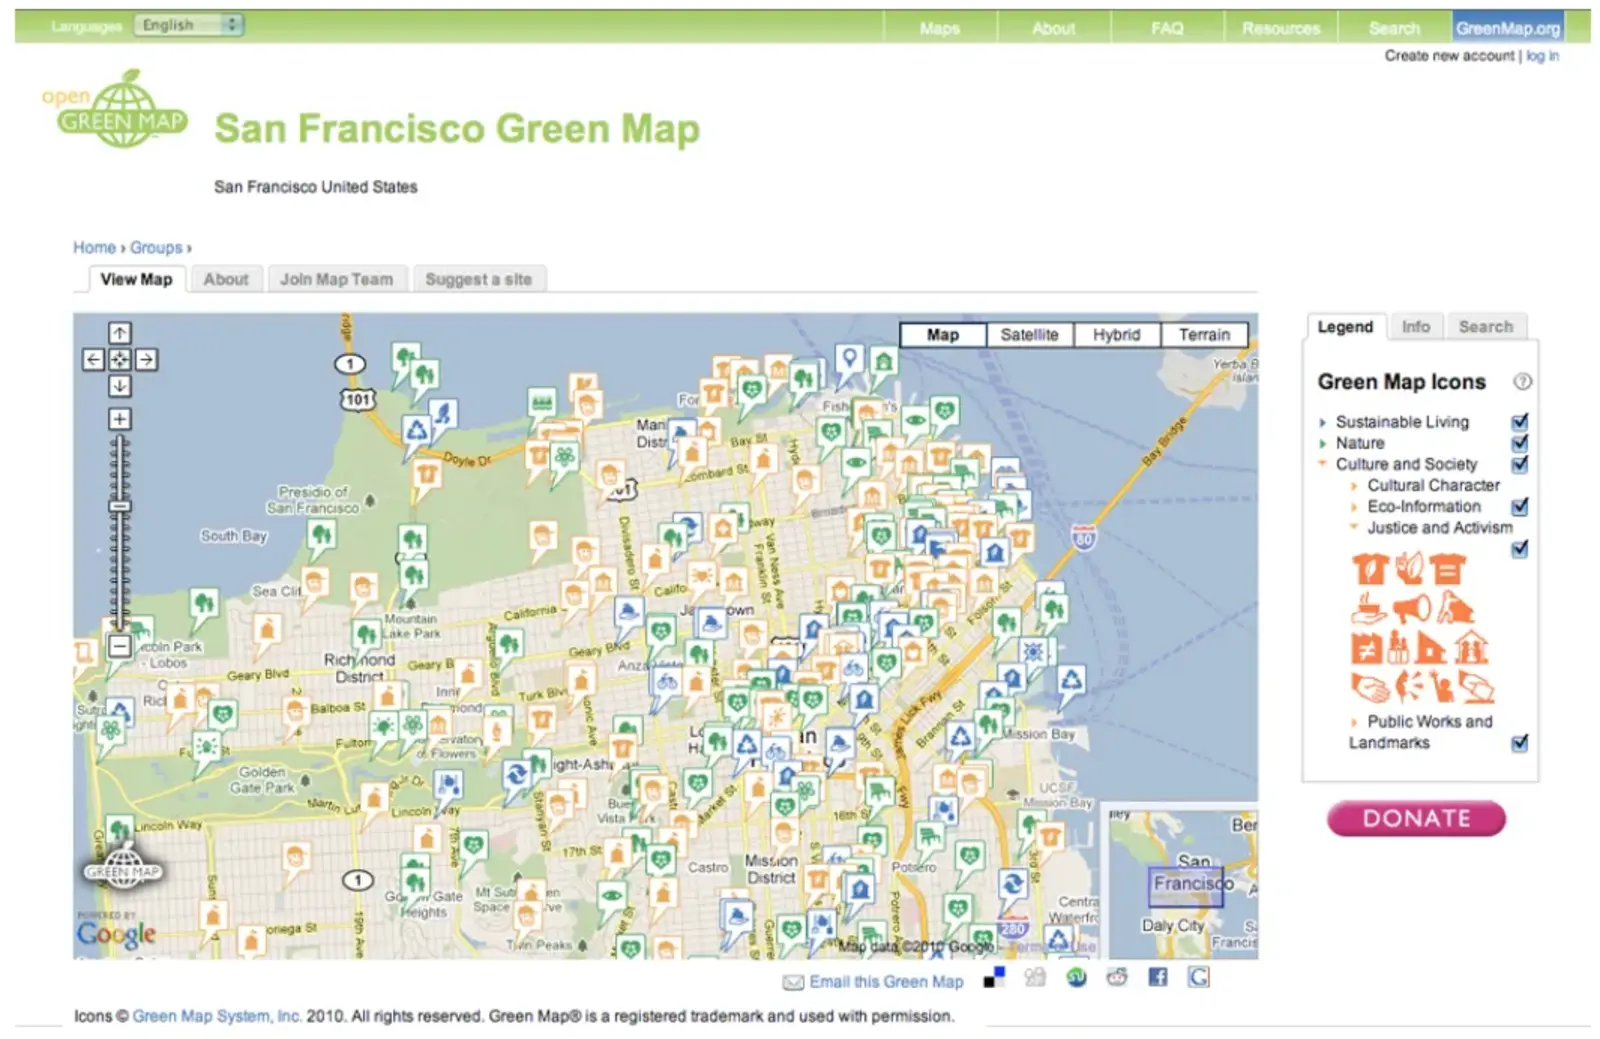Open FAQ in top navigation
1600x1039 pixels.
click(x=1167, y=28)
